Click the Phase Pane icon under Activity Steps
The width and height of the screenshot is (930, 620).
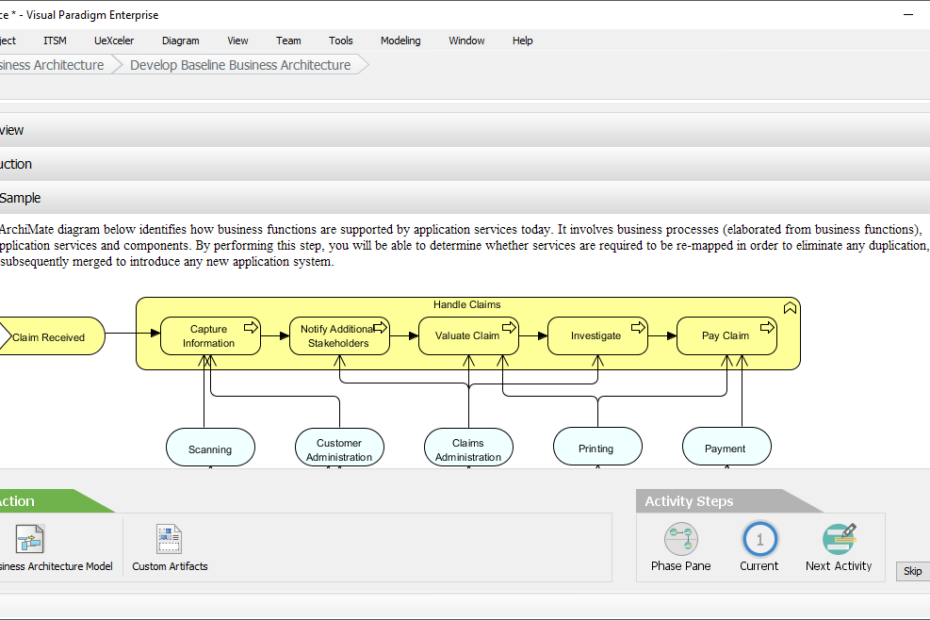coord(680,540)
